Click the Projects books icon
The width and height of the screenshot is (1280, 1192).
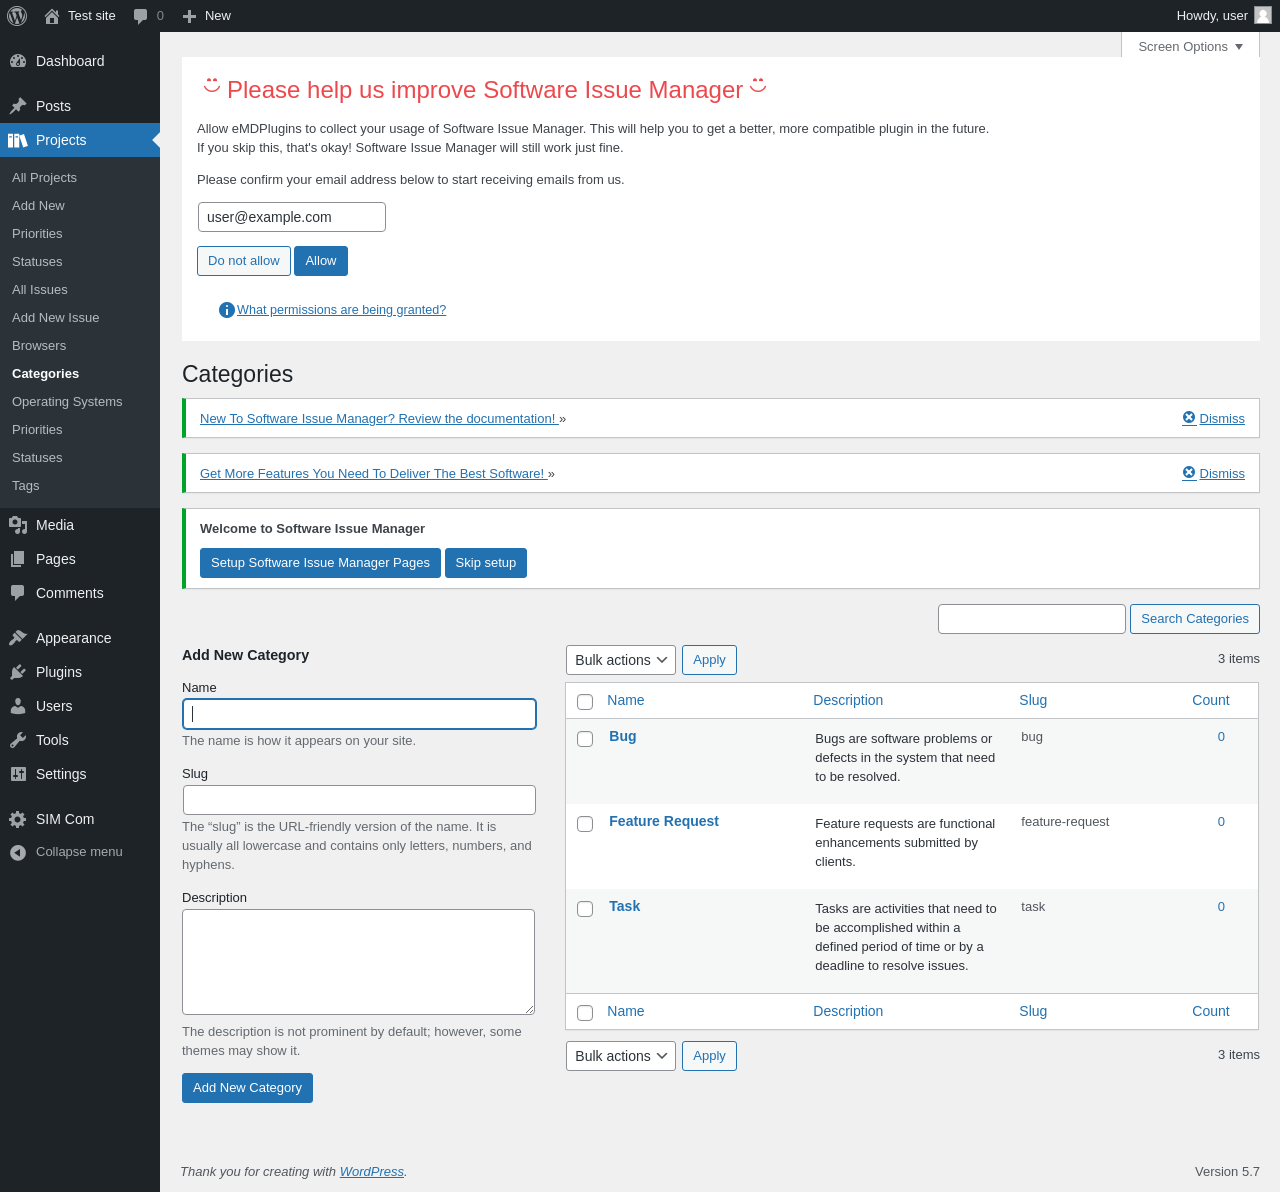pyautogui.click(x=18, y=140)
